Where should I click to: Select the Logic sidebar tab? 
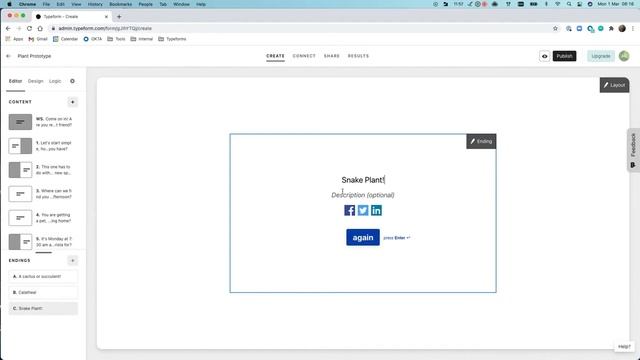point(55,81)
